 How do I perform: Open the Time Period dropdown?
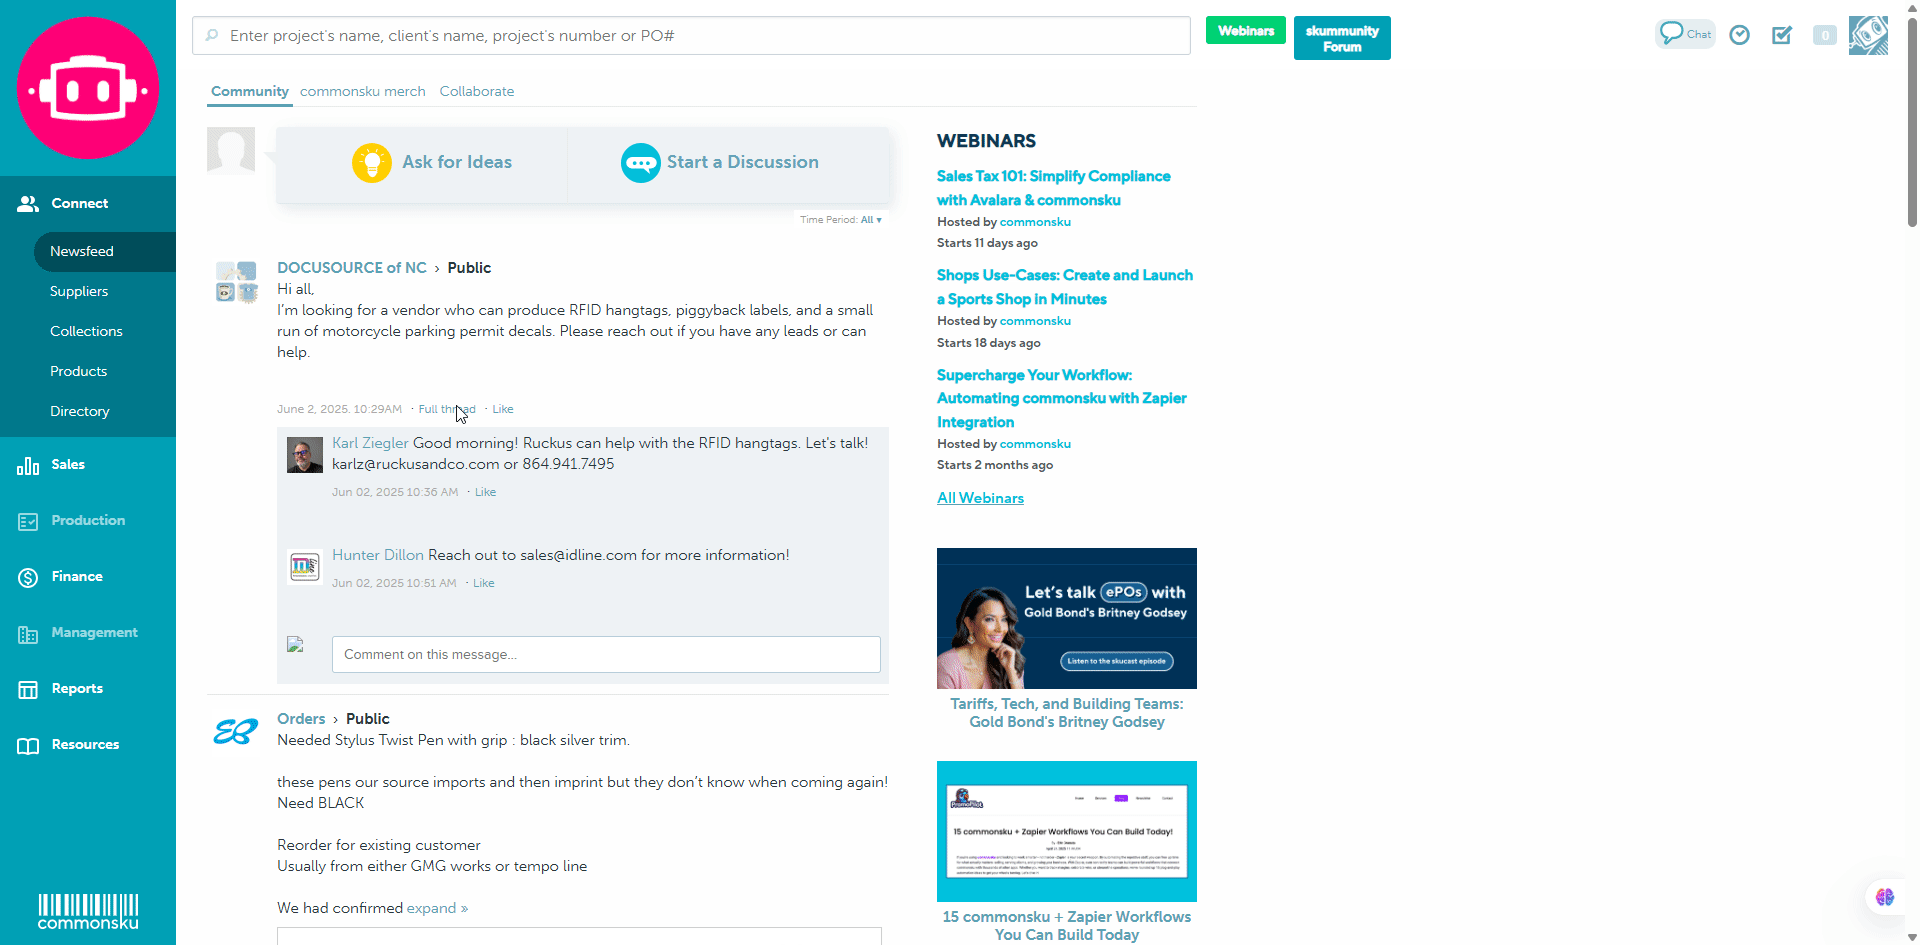pos(870,220)
